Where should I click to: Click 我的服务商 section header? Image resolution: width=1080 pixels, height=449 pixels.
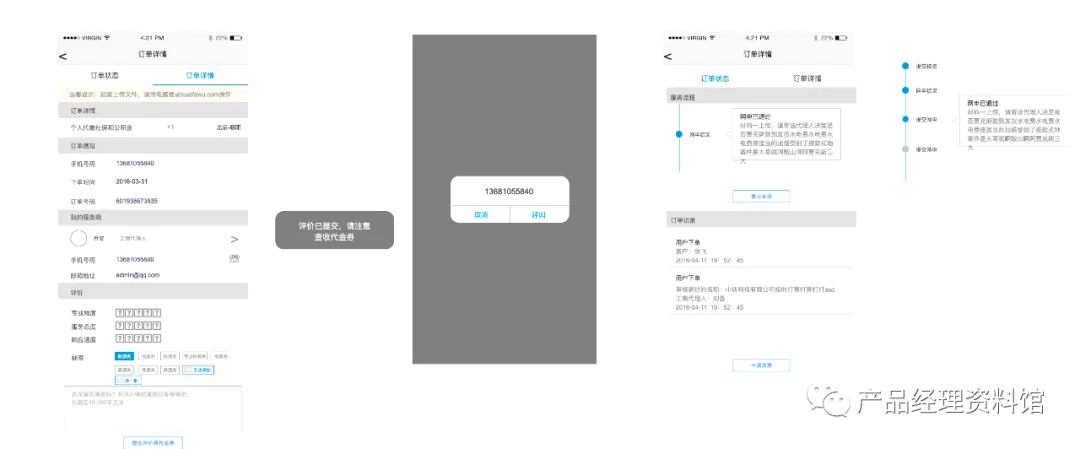pyautogui.click(x=153, y=217)
